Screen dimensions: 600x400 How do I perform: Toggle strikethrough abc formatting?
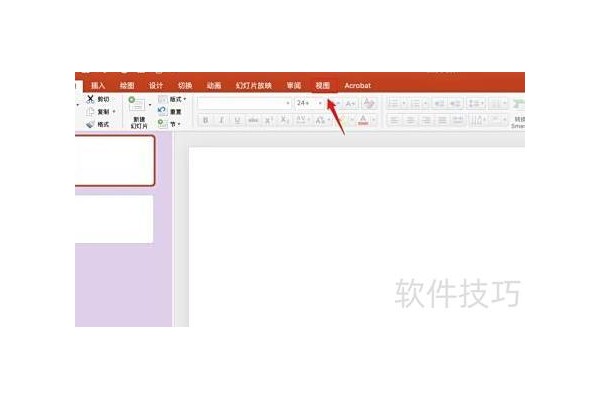pyautogui.click(x=253, y=121)
